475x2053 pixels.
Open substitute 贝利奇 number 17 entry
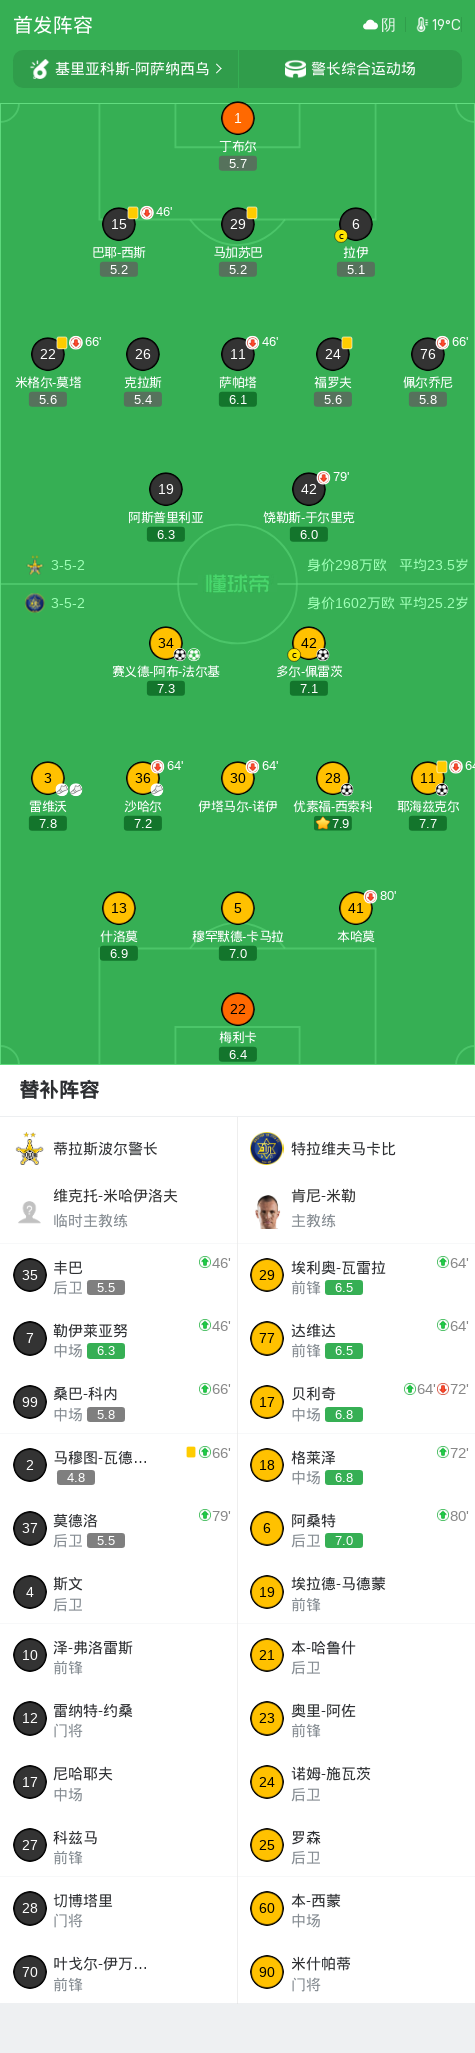click(x=356, y=1402)
